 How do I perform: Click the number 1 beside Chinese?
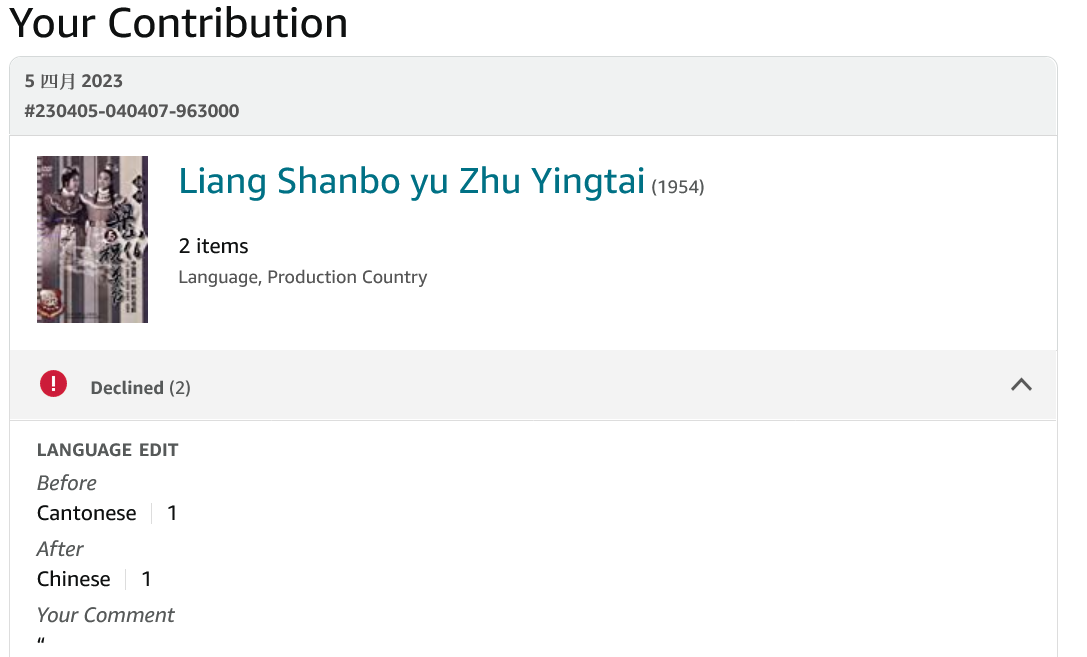click(x=146, y=579)
